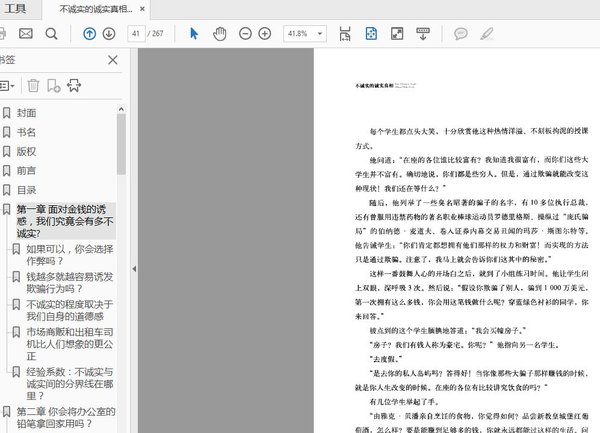
Task: Select the highlighter pen tool
Action: pos(487,34)
